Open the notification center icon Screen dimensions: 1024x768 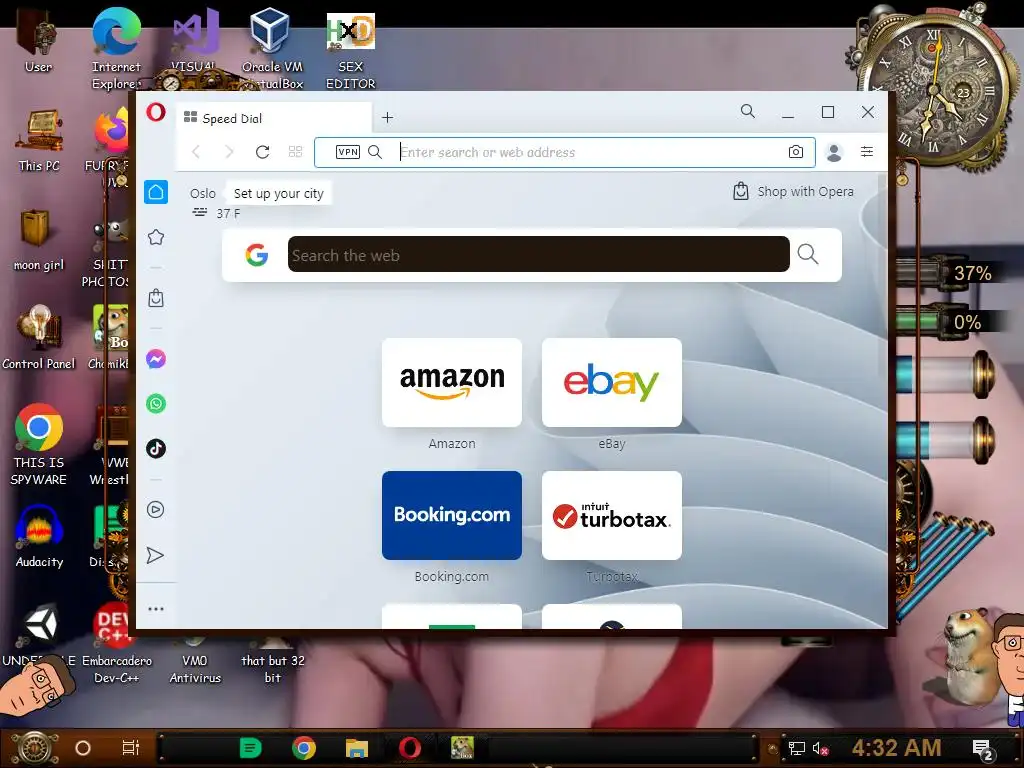(x=982, y=750)
